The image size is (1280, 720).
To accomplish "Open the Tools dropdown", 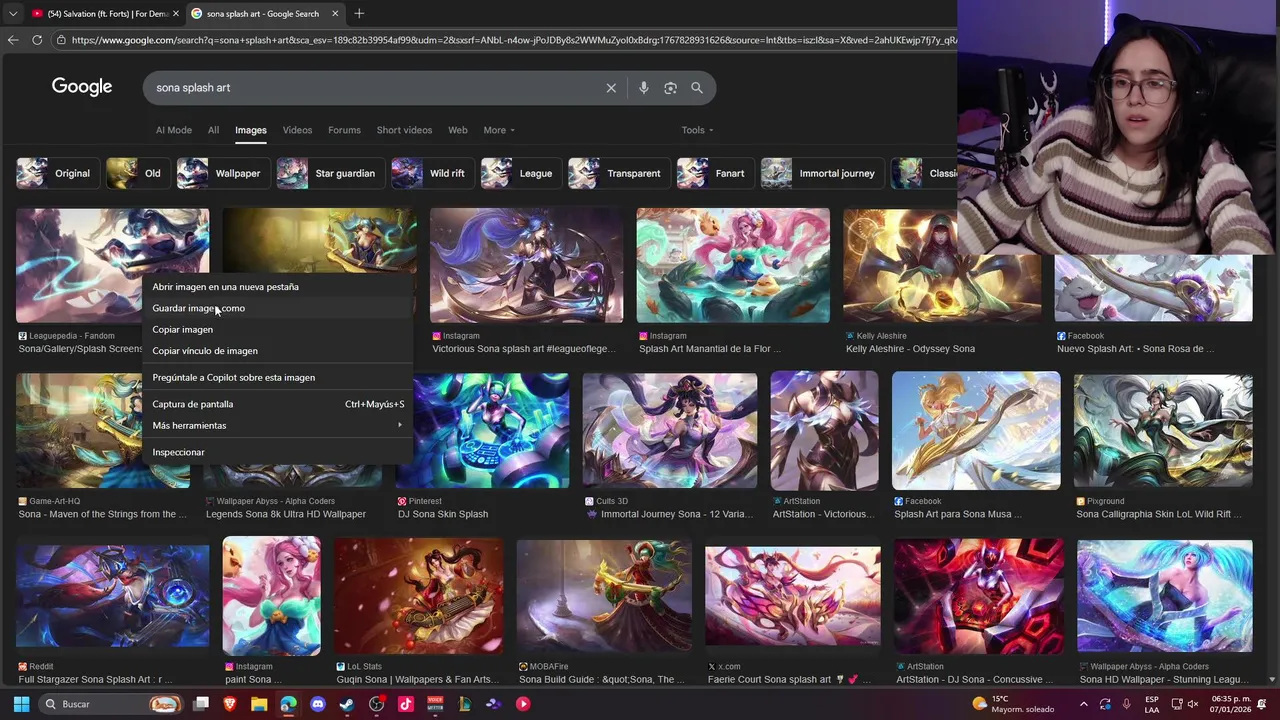I will (697, 130).
